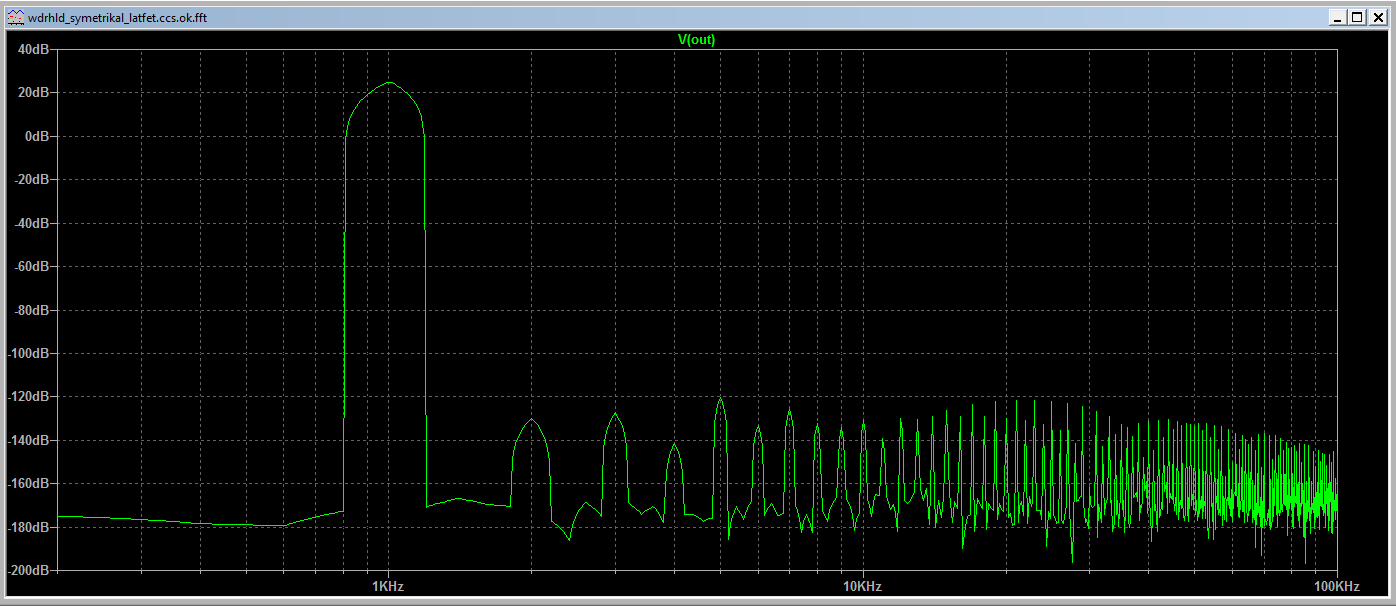Click the 10KHz frequency axis label
This screenshot has width=1396, height=606.
pos(862,586)
